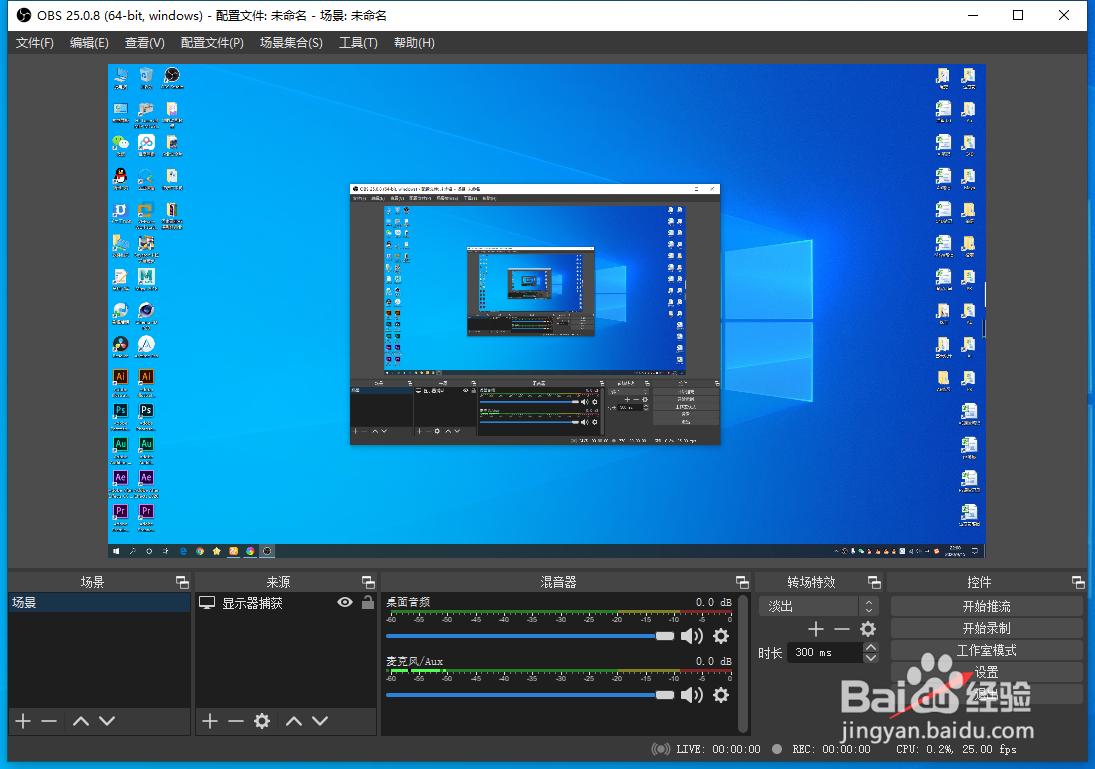Undock the 场景 panel
The width and height of the screenshot is (1095, 769).
click(182, 582)
